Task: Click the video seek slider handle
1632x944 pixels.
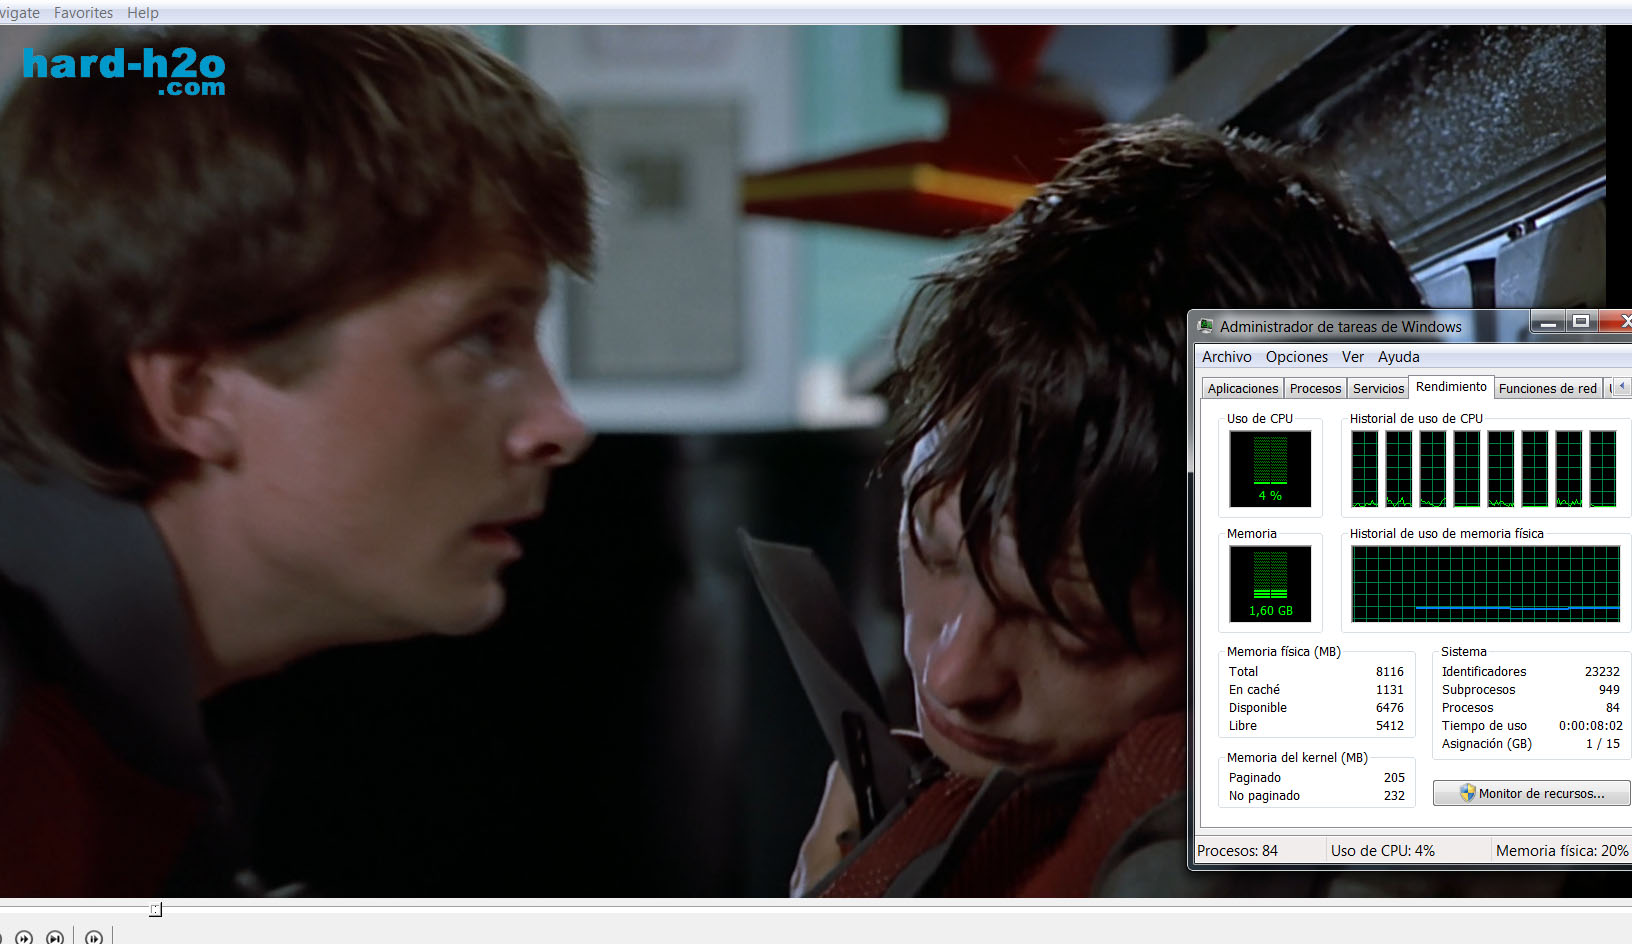Action: coord(155,909)
